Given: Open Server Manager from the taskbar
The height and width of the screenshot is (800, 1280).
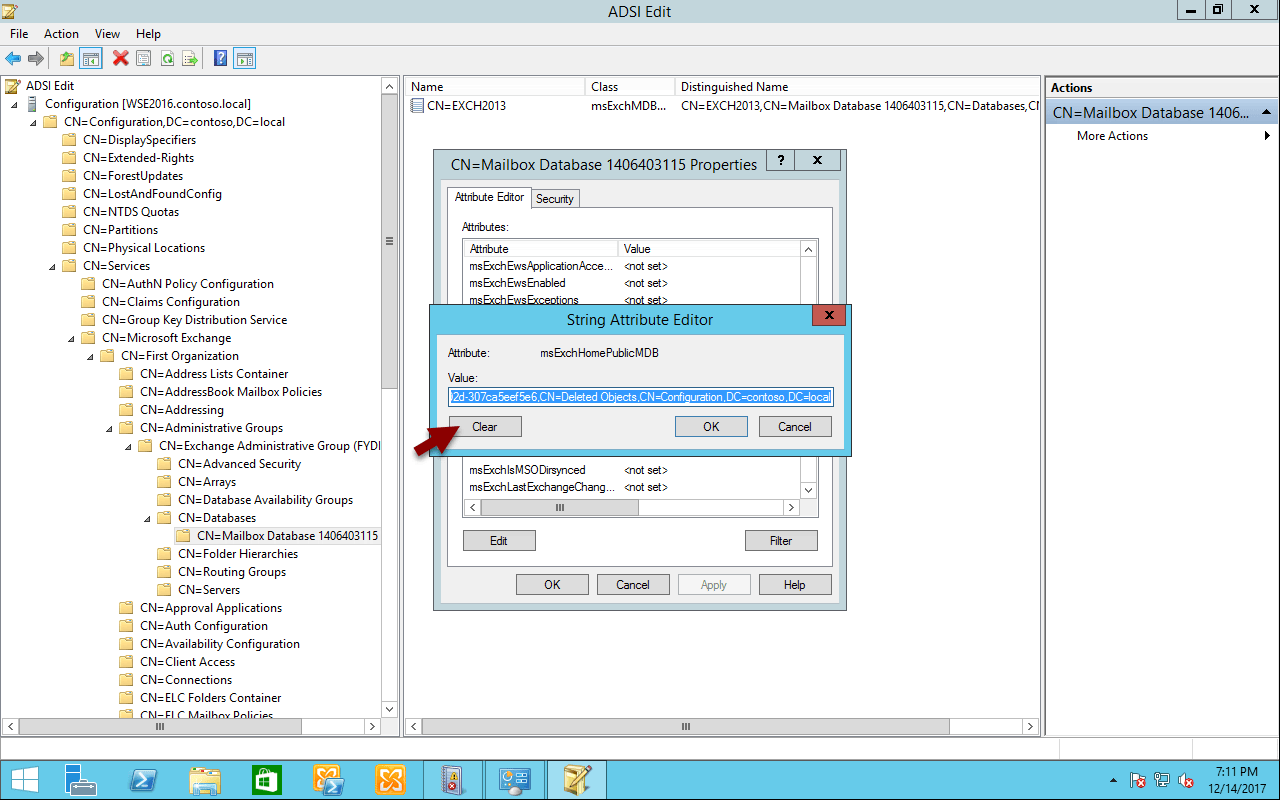Looking at the screenshot, I should [81, 780].
